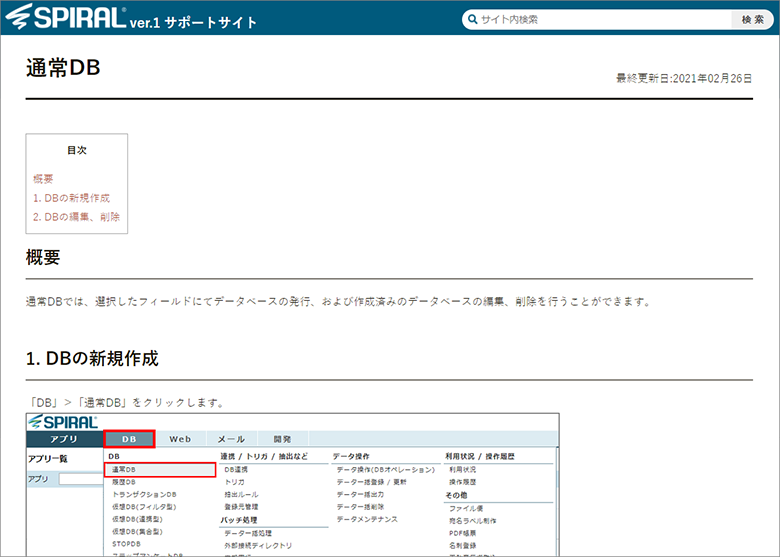The width and height of the screenshot is (780, 557).
Task: Choose データ操作(DBオペレーション) menu entry
Action: click(x=386, y=469)
